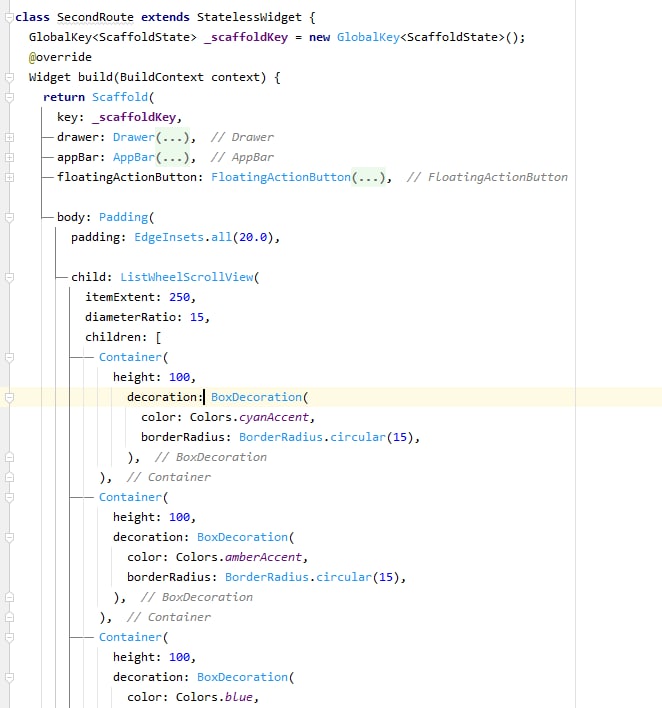Click Colors.cyanAccent

249,417
